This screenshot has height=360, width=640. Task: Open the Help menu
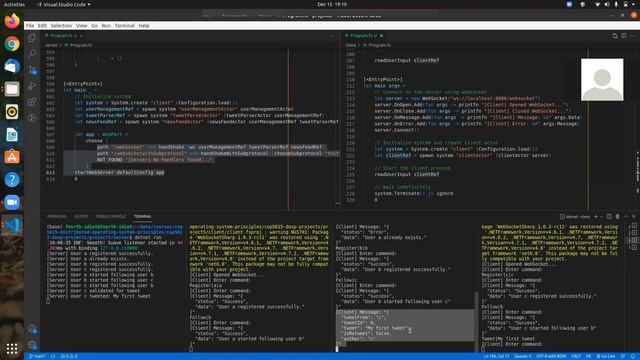[144, 26]
